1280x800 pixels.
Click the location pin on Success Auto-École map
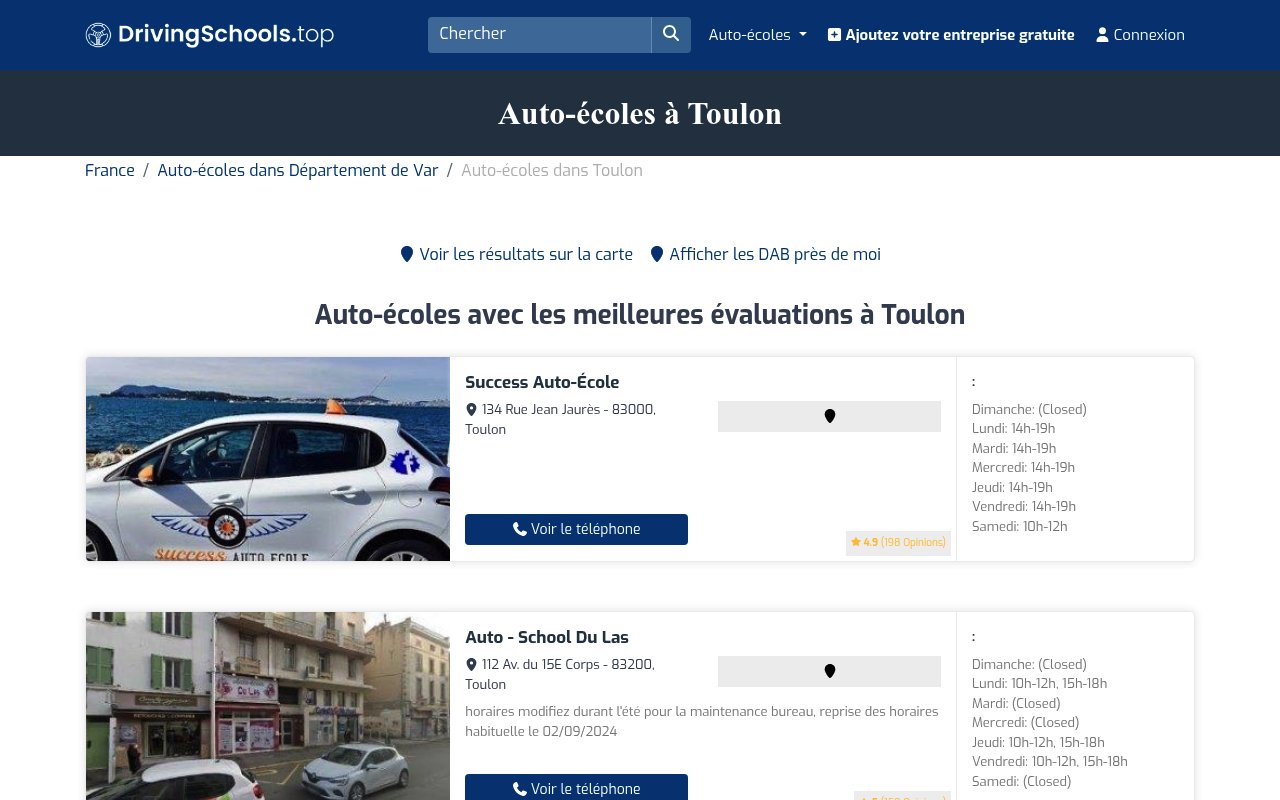point(829,416)
